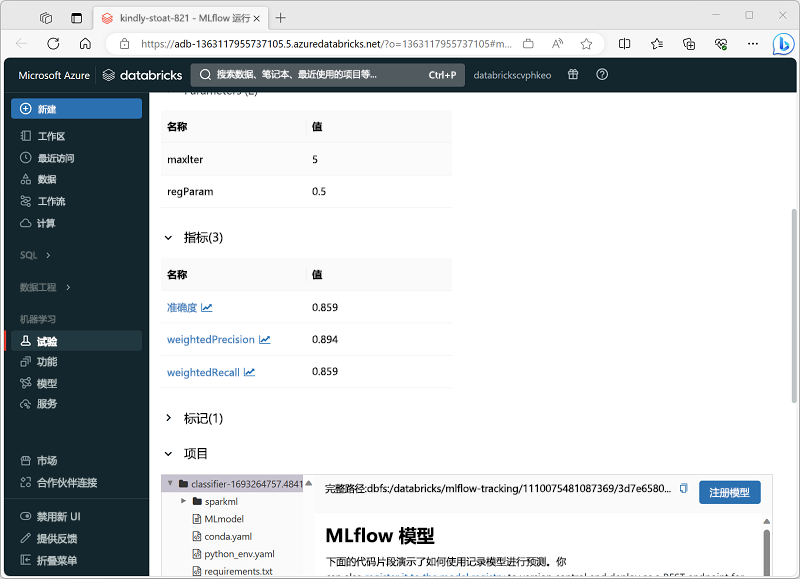Viewport: 800px width, 579px height.
Task: Click the browser refresh icon
Action: pyautogui.click(x=54, y=44)
